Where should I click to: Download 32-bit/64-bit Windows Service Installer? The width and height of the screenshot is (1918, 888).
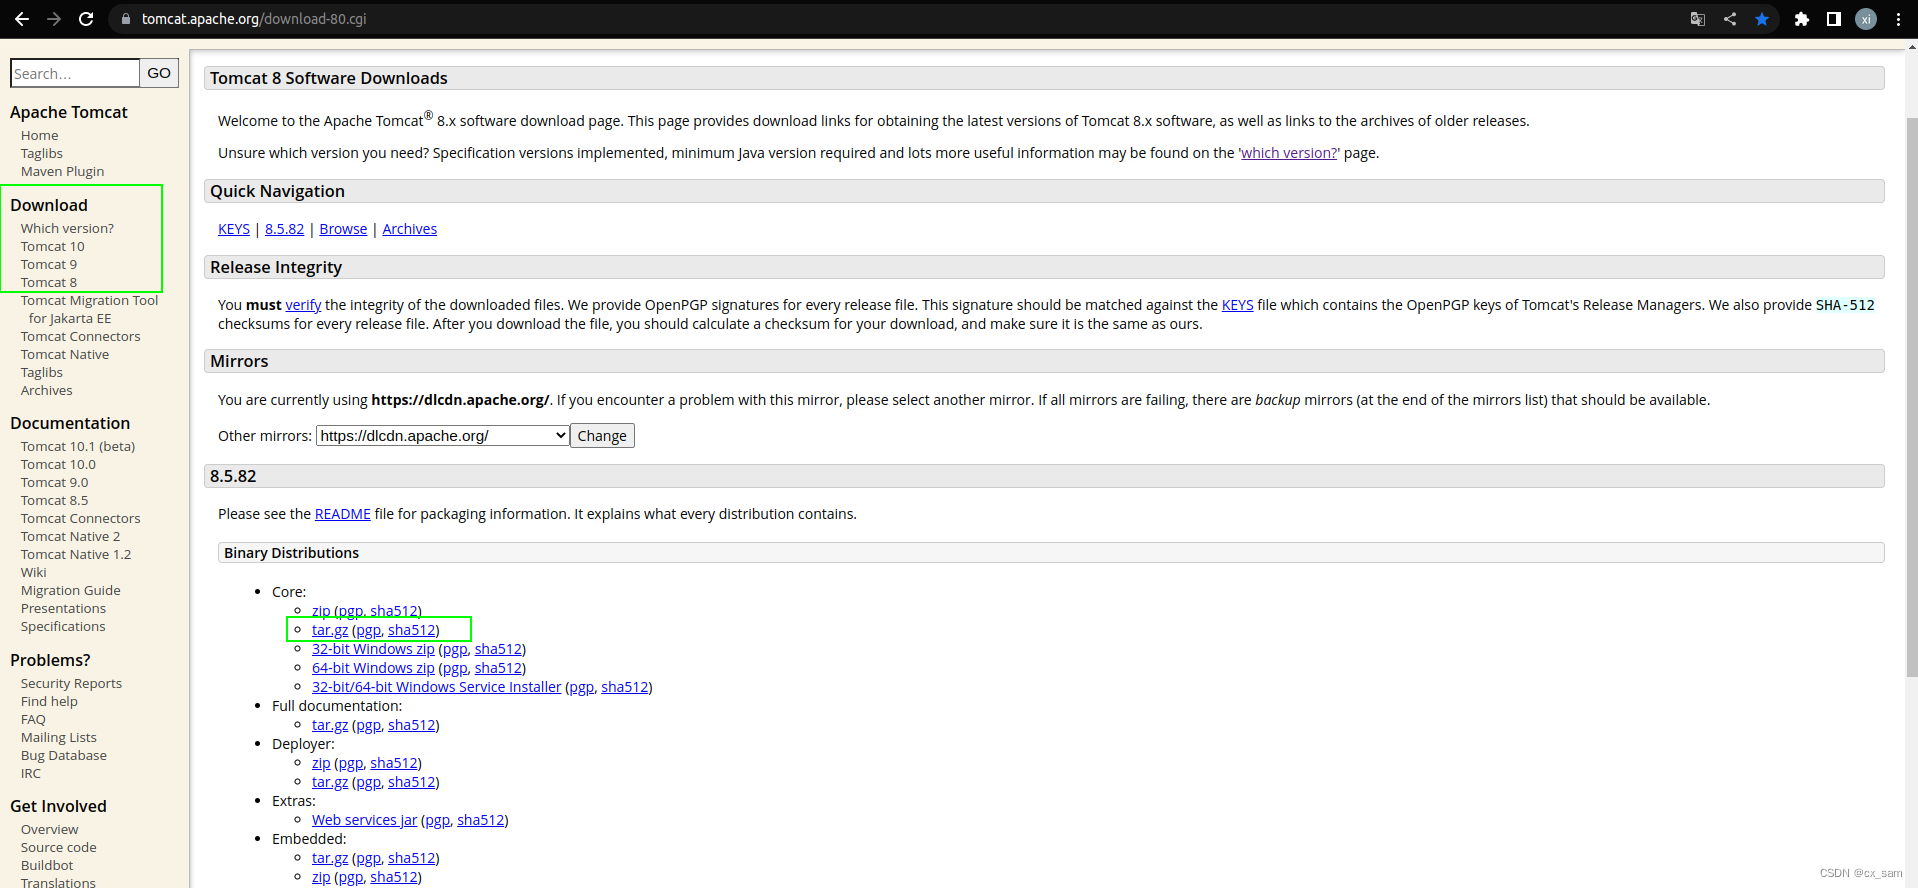436,687
